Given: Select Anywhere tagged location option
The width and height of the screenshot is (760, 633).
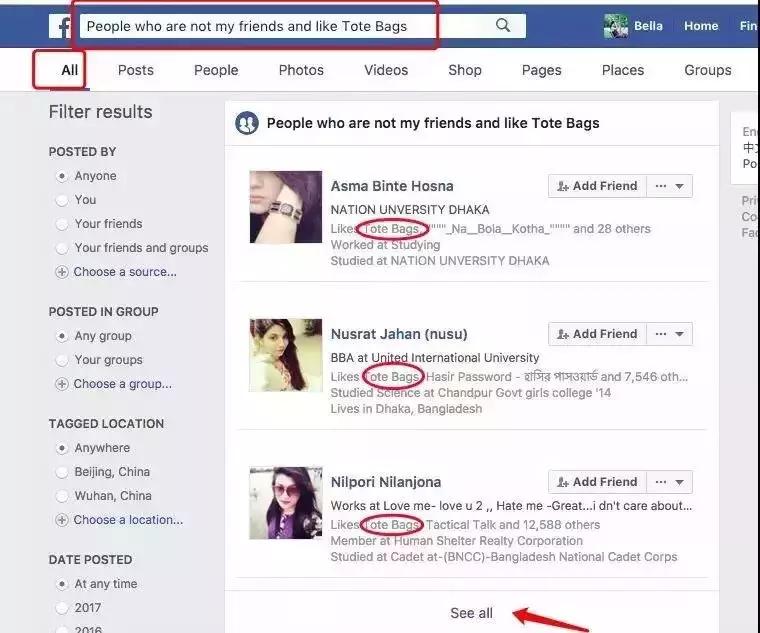Looking at the screenshot, I should [62, 448].
